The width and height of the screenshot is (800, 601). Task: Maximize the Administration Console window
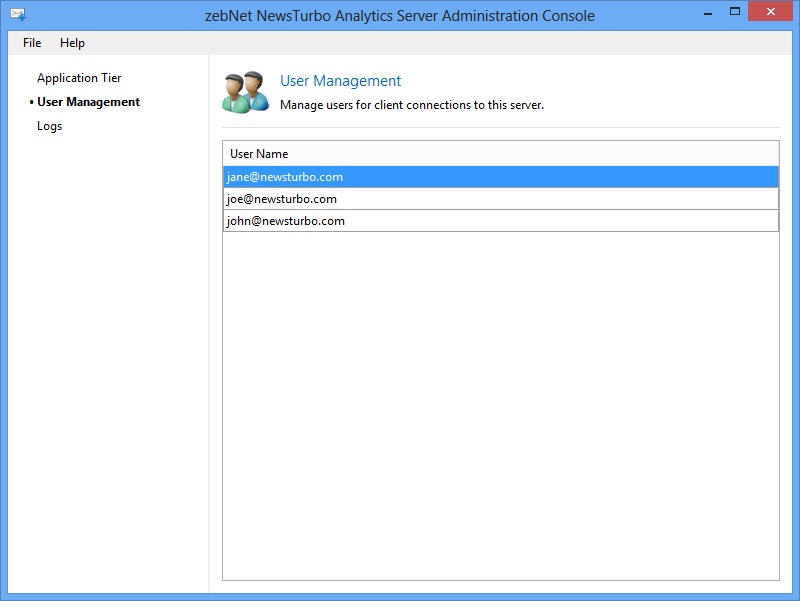point(735,11)
